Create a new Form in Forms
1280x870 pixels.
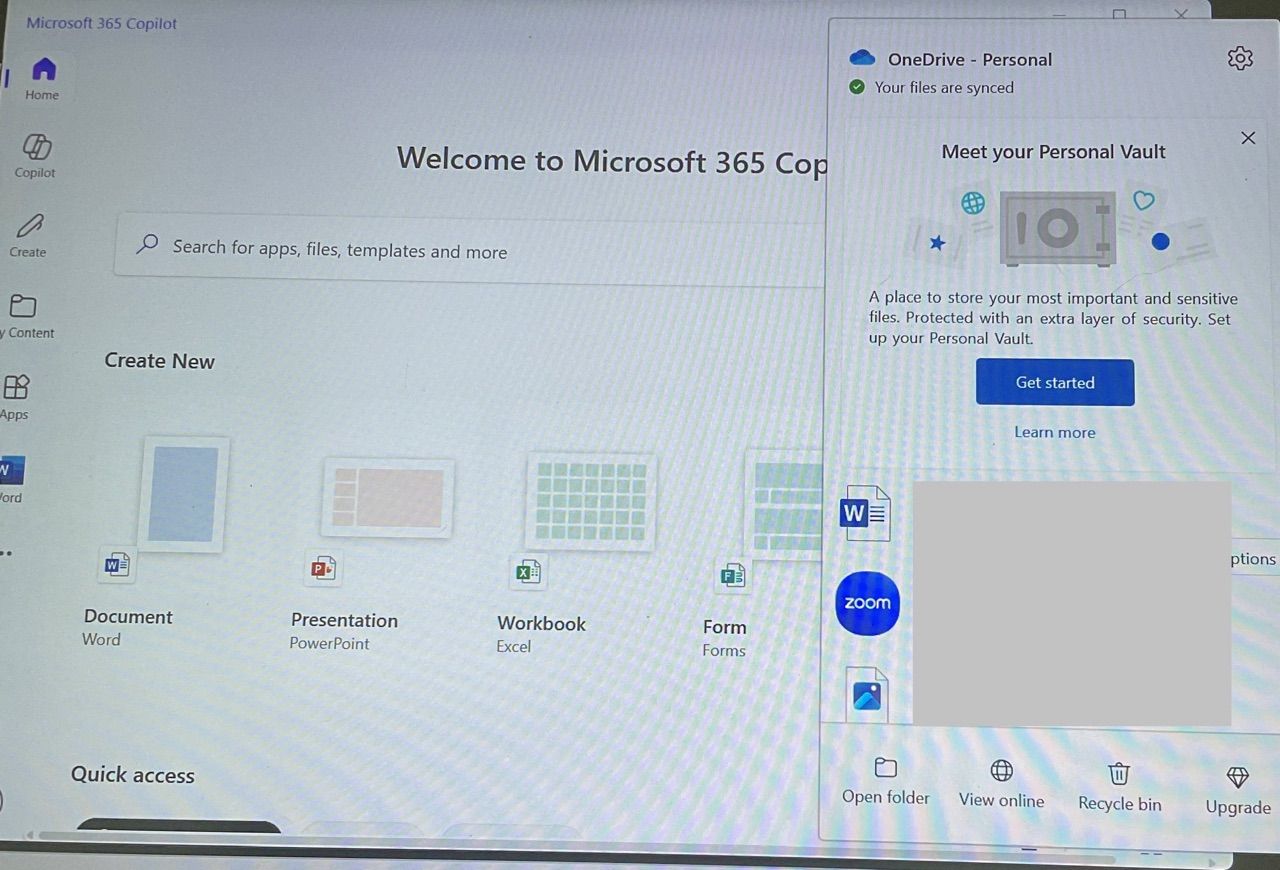pyautogui.click(x=762, y=553)
